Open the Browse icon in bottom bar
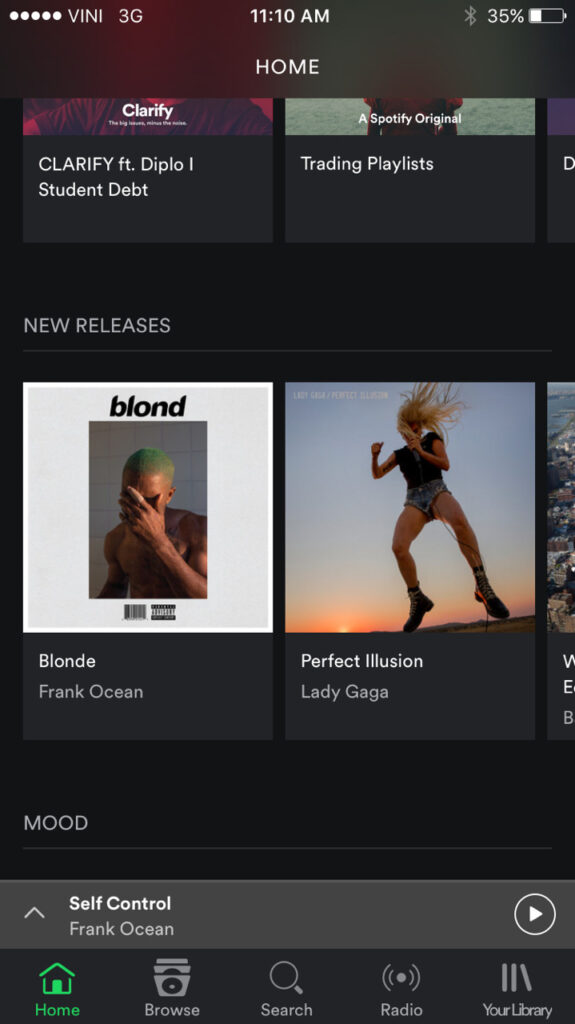This screenshot has height=1024, width=575. point(172,977)
